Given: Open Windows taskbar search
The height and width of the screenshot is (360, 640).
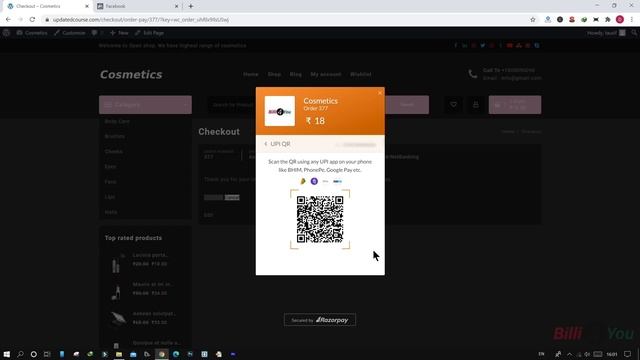Looking at the screenshot, I should [x=20, y=354].
